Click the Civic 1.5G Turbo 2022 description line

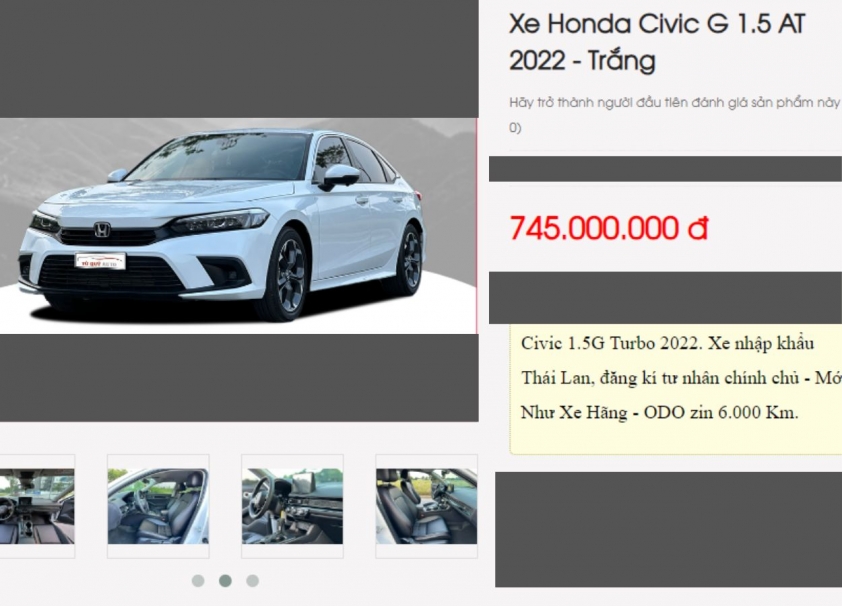point(667,343)
